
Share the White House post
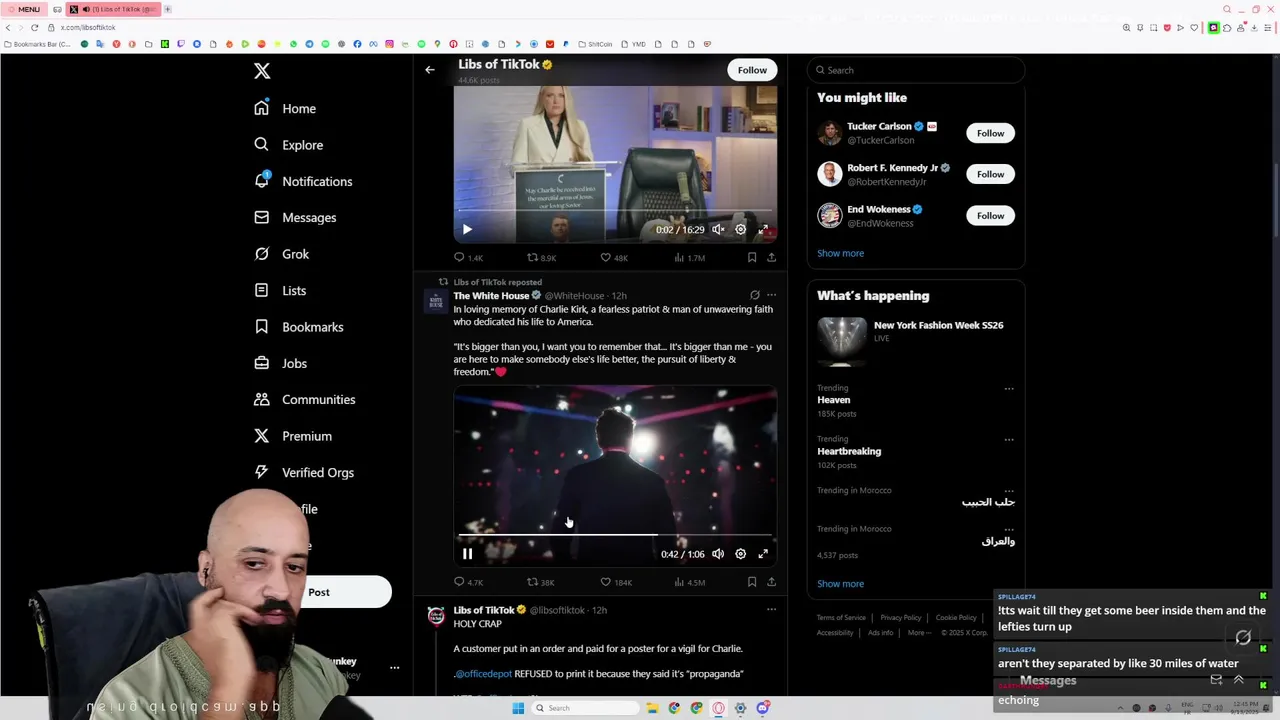pyautogui.click(x=771, y=582)
